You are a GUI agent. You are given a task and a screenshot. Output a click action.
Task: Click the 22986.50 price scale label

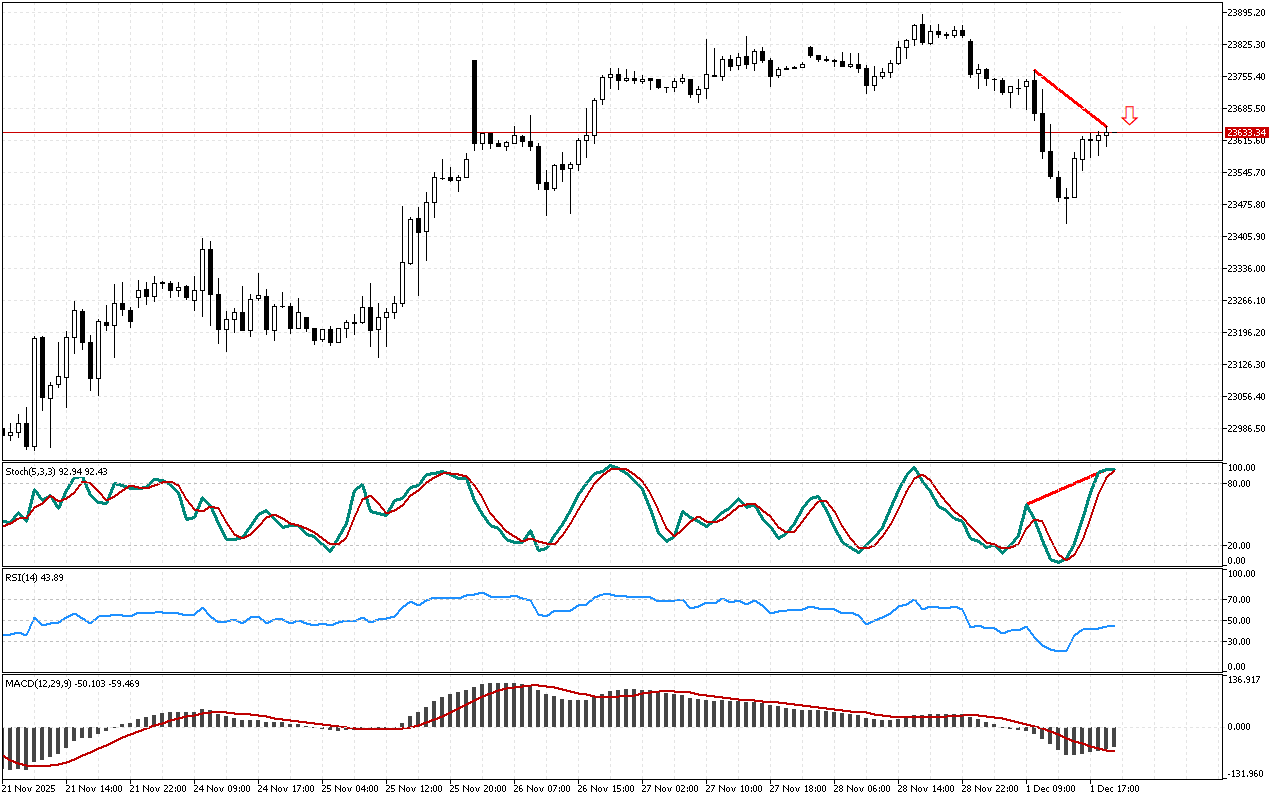(x=1246, y=429)
